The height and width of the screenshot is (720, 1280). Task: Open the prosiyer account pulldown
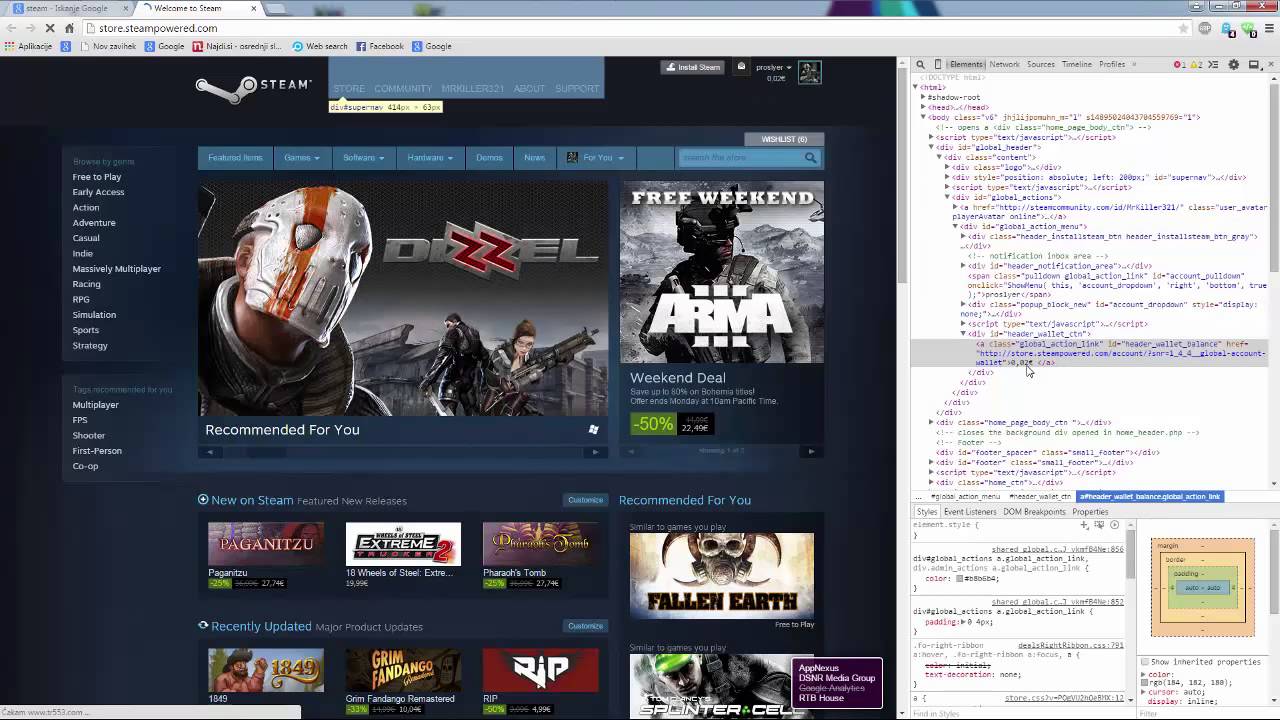(773, 67)
